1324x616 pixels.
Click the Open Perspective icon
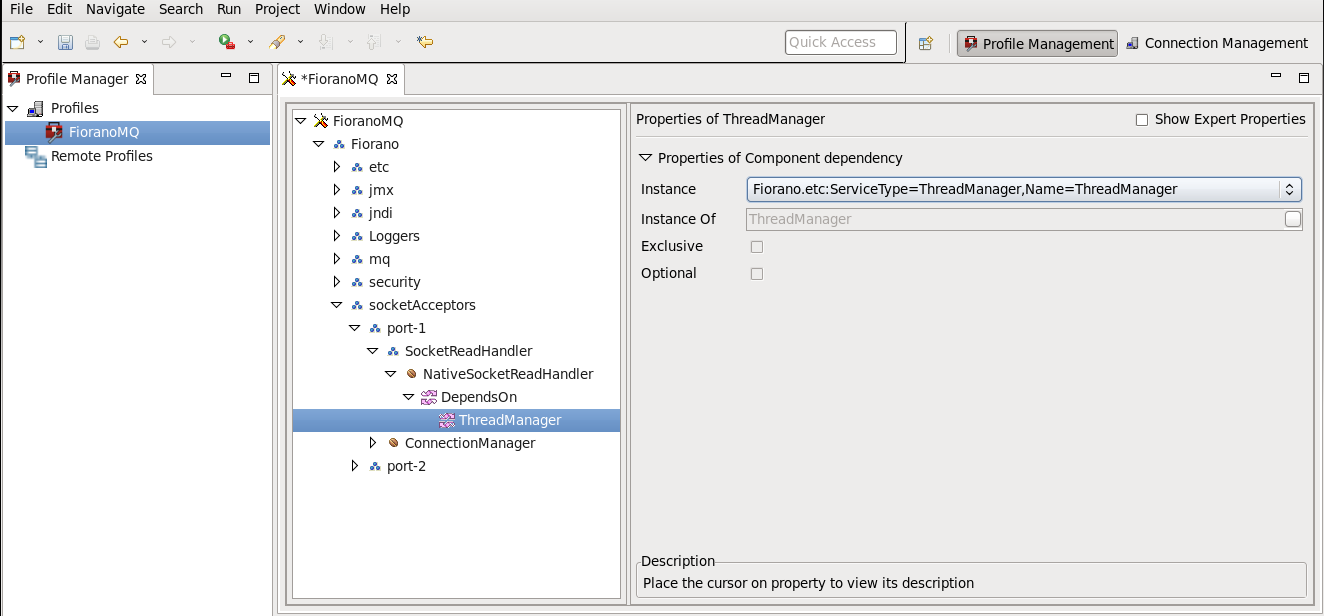926,43
